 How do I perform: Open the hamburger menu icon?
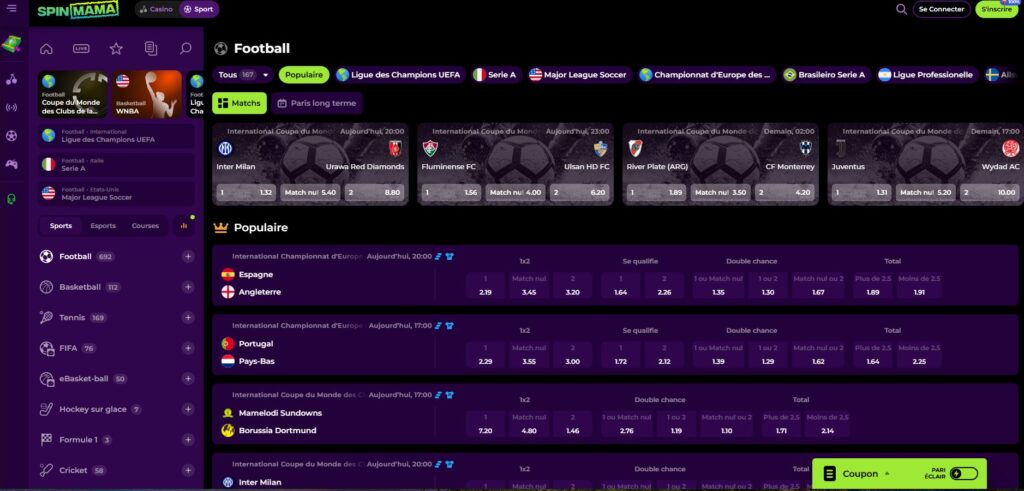[12, 8]
